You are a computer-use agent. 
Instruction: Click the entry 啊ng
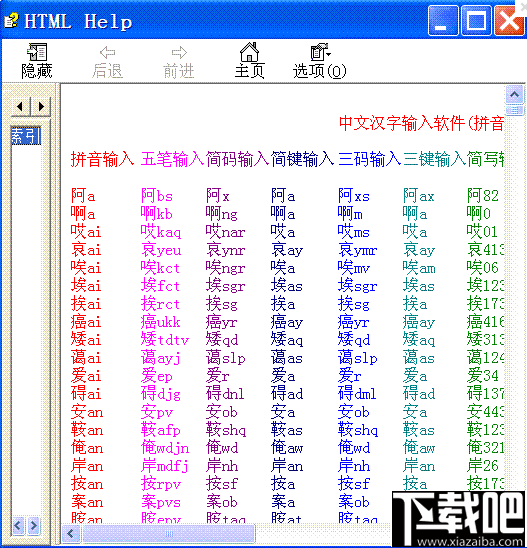click(x=222, y=214)
